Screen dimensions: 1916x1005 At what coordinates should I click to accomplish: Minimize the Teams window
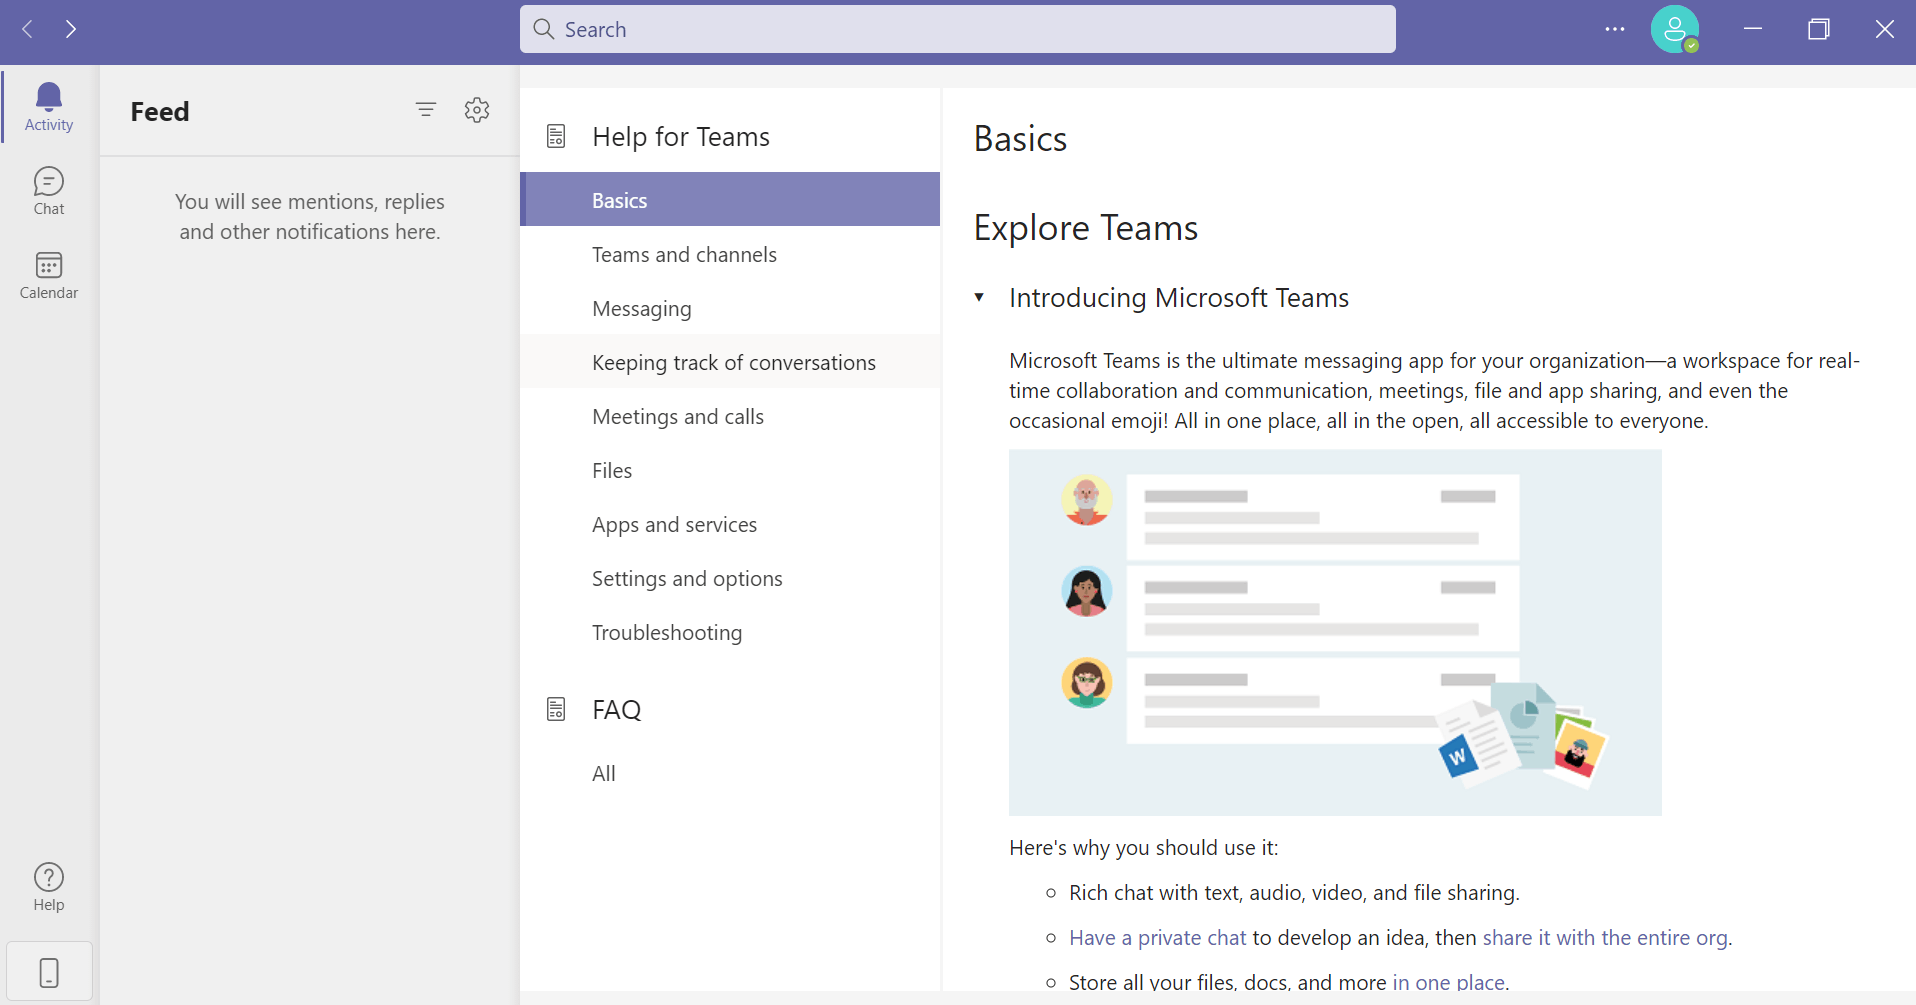coord(1753,29)
